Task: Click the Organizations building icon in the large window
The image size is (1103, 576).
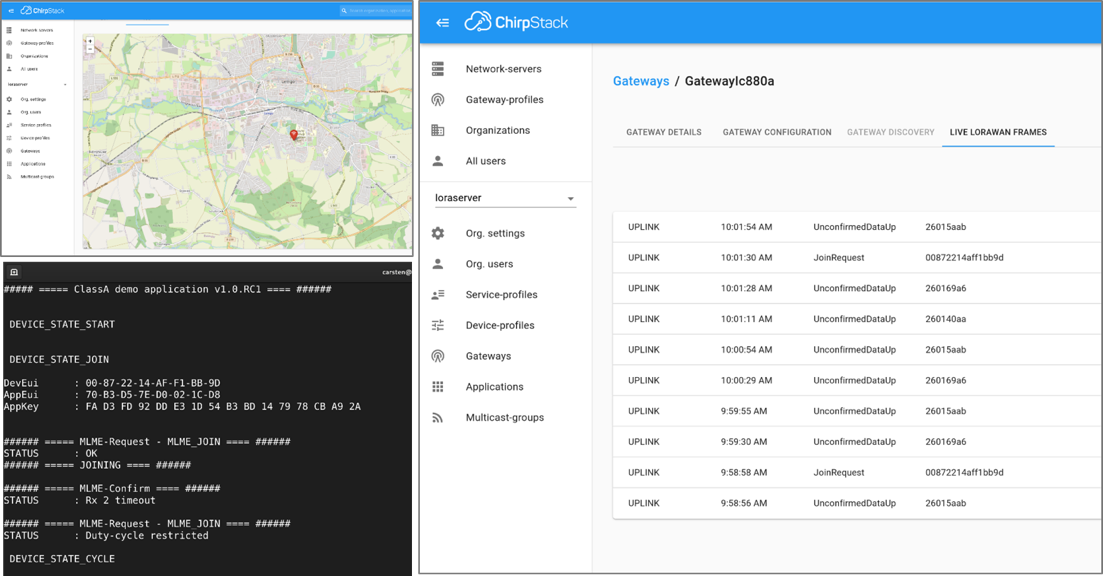Action: pos(438,130)
